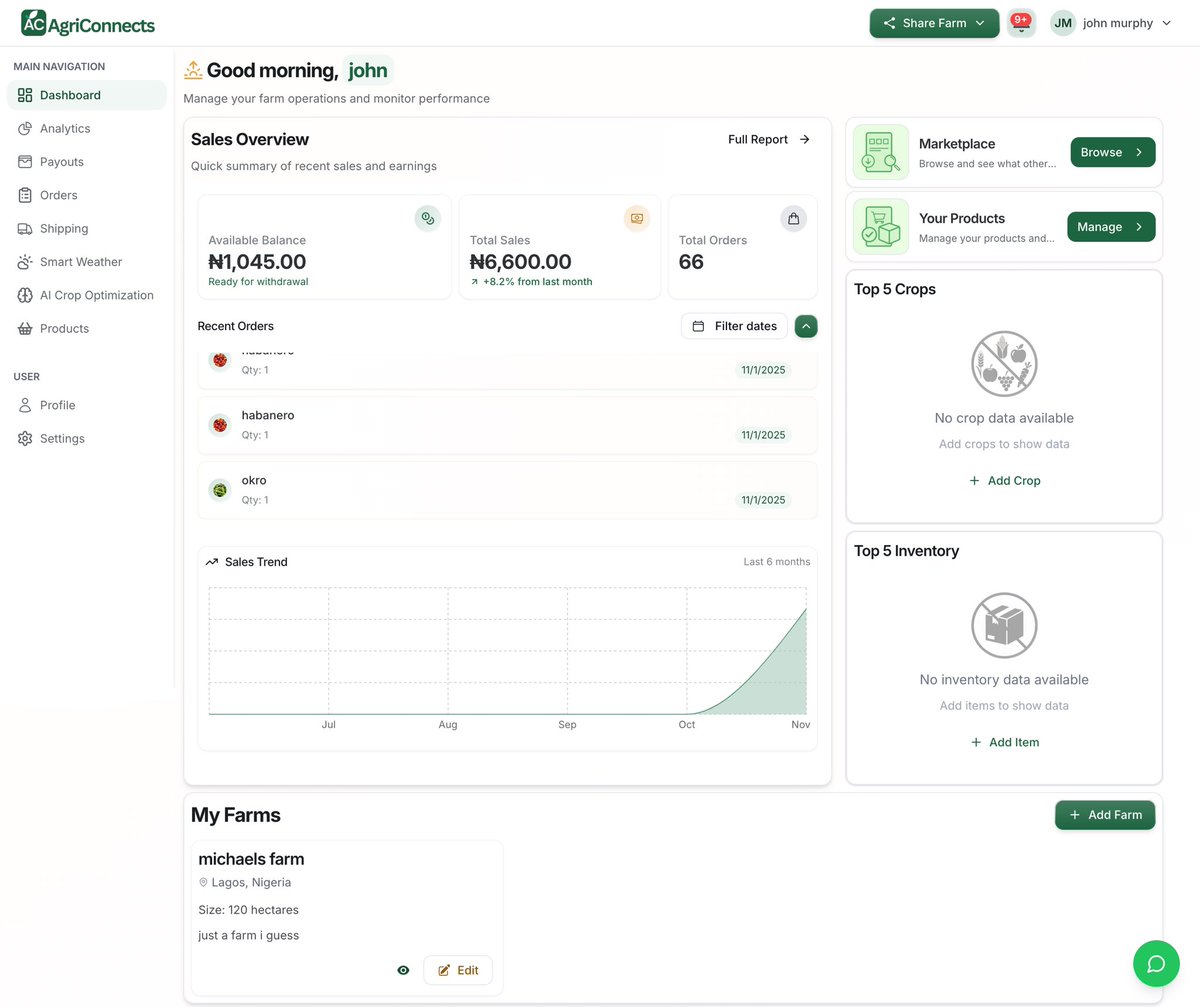
Task: Click the Marketplace card icon
Action: click(881, 152)
